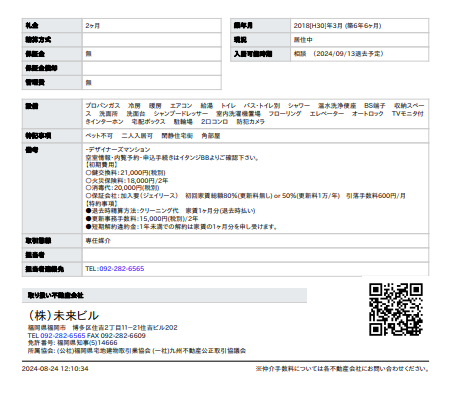Click '角部屋' in special notes

pyautogui.click(x=211, y=136)
